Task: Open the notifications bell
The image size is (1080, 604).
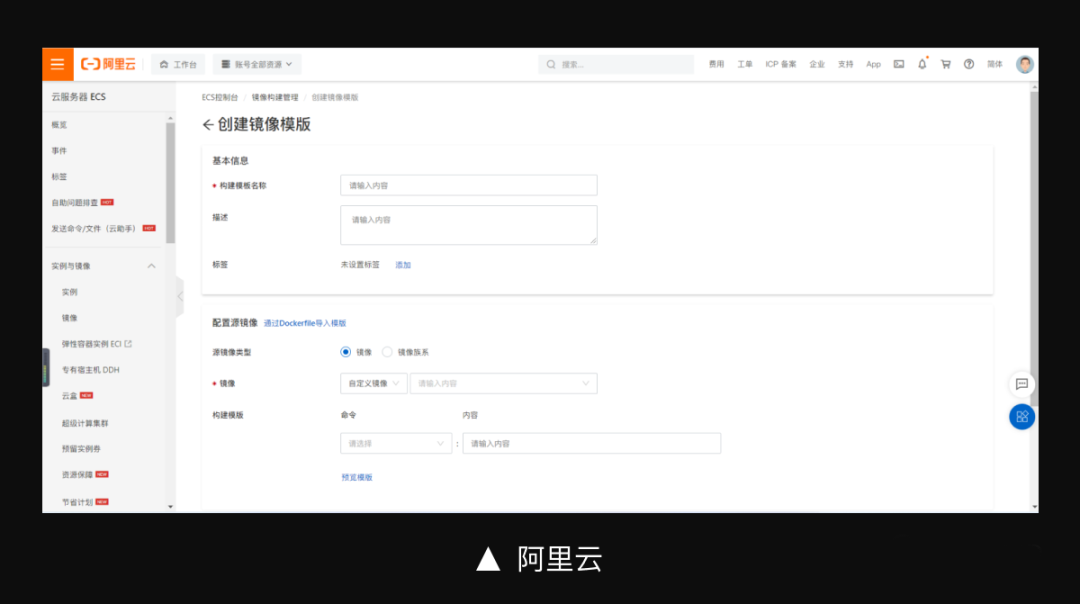Action: [x=922, y=64]
